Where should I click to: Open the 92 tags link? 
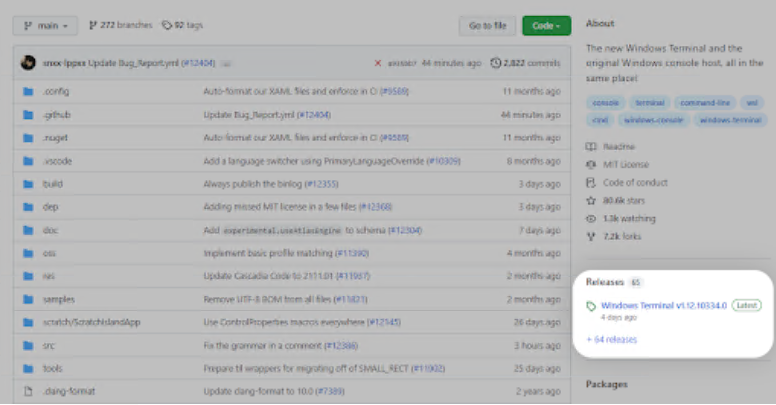(181, 25)
